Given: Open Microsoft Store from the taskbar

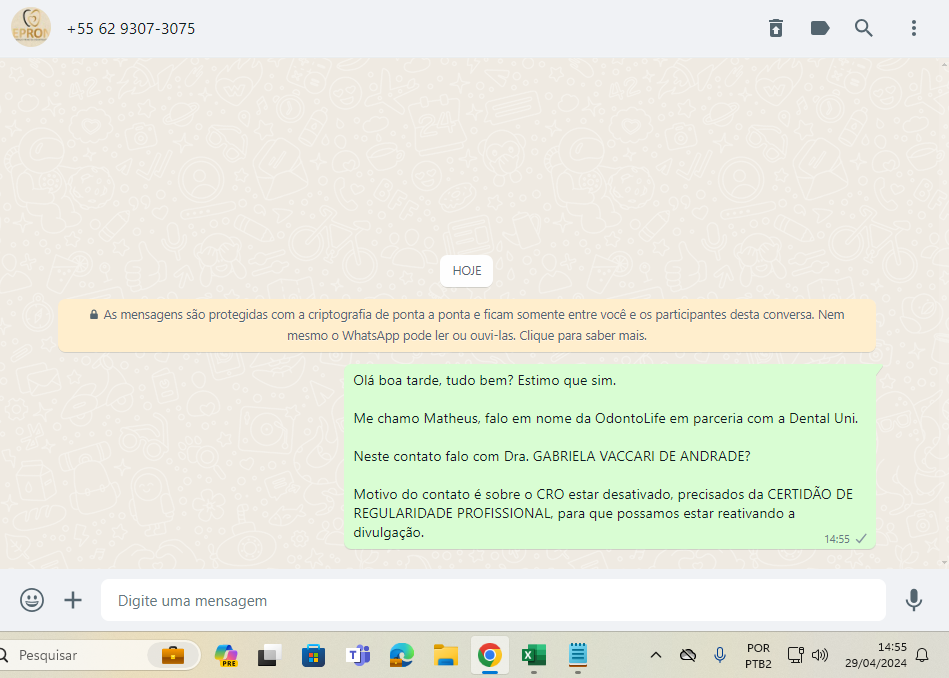Looking at the screenshot, I should click(x=313, y=655).
